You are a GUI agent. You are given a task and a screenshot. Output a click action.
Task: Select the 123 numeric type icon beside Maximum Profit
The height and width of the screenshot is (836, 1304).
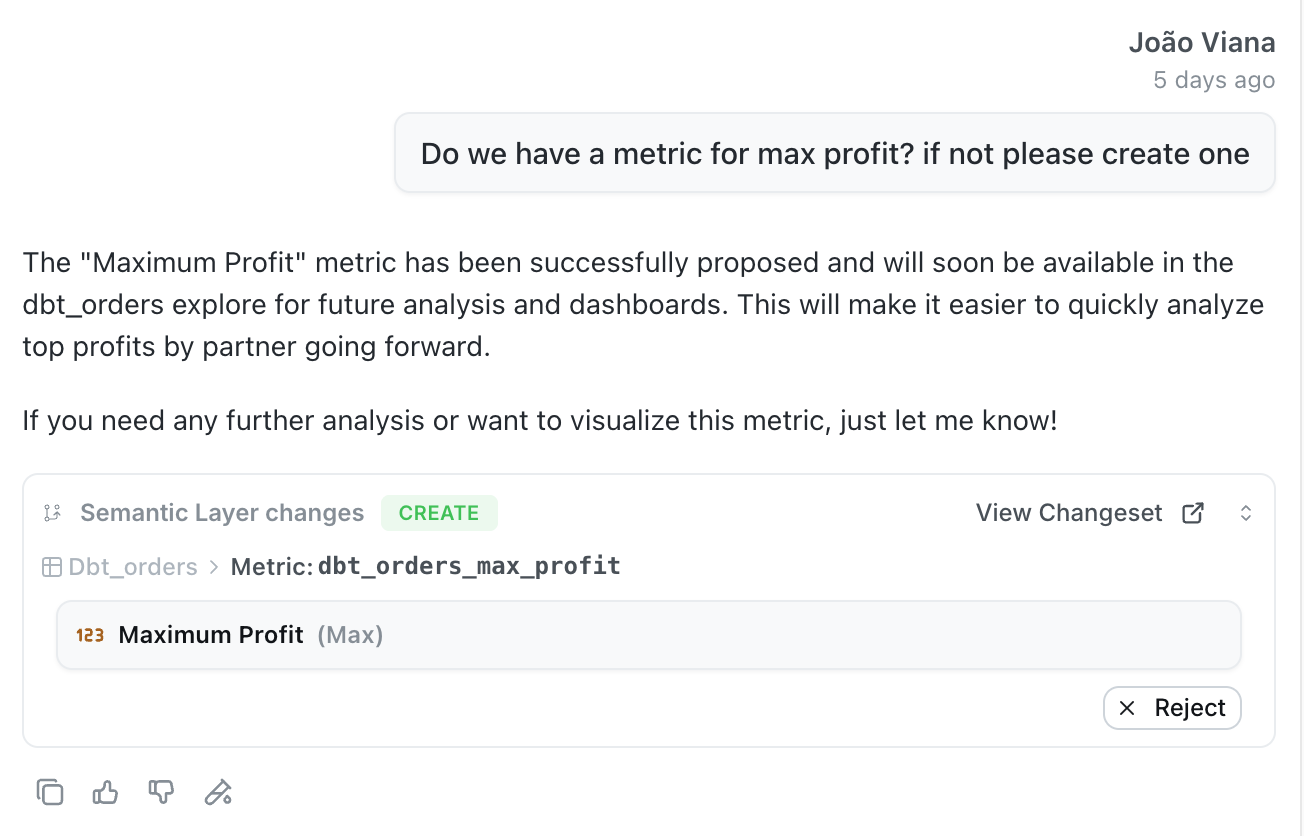click(x=88, y=634)
